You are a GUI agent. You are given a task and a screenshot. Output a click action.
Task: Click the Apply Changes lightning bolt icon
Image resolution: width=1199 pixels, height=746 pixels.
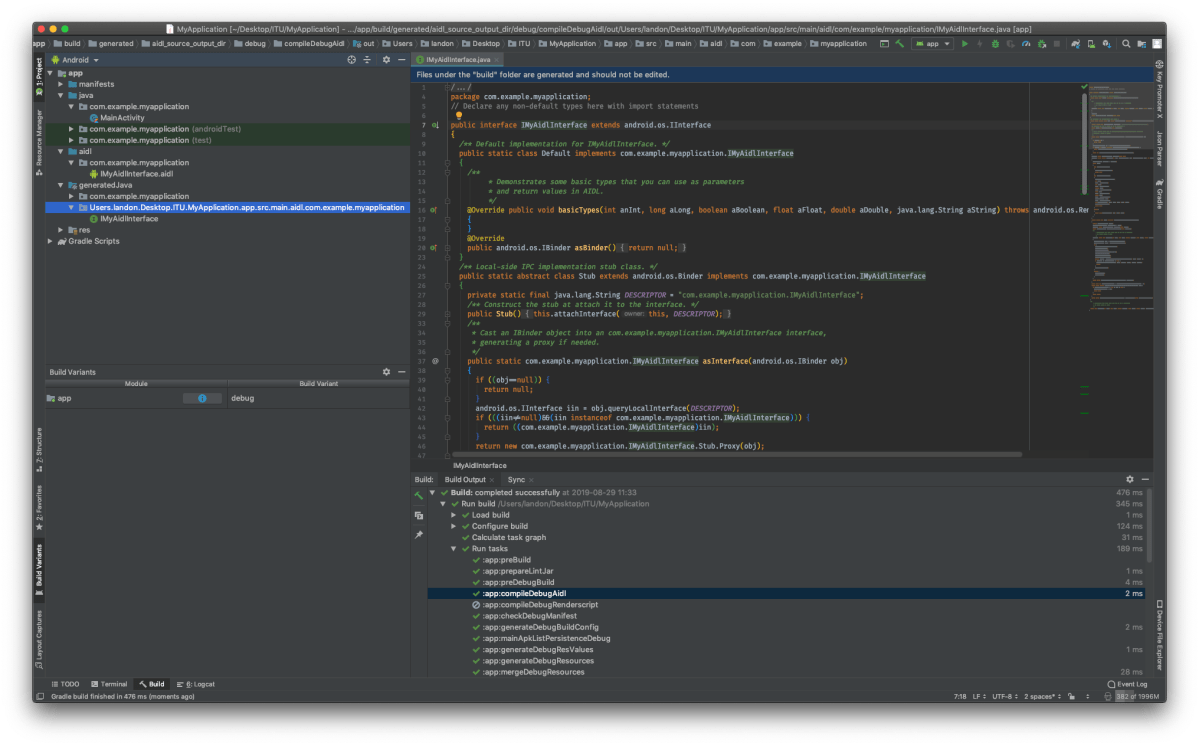(x=980, y=44)
